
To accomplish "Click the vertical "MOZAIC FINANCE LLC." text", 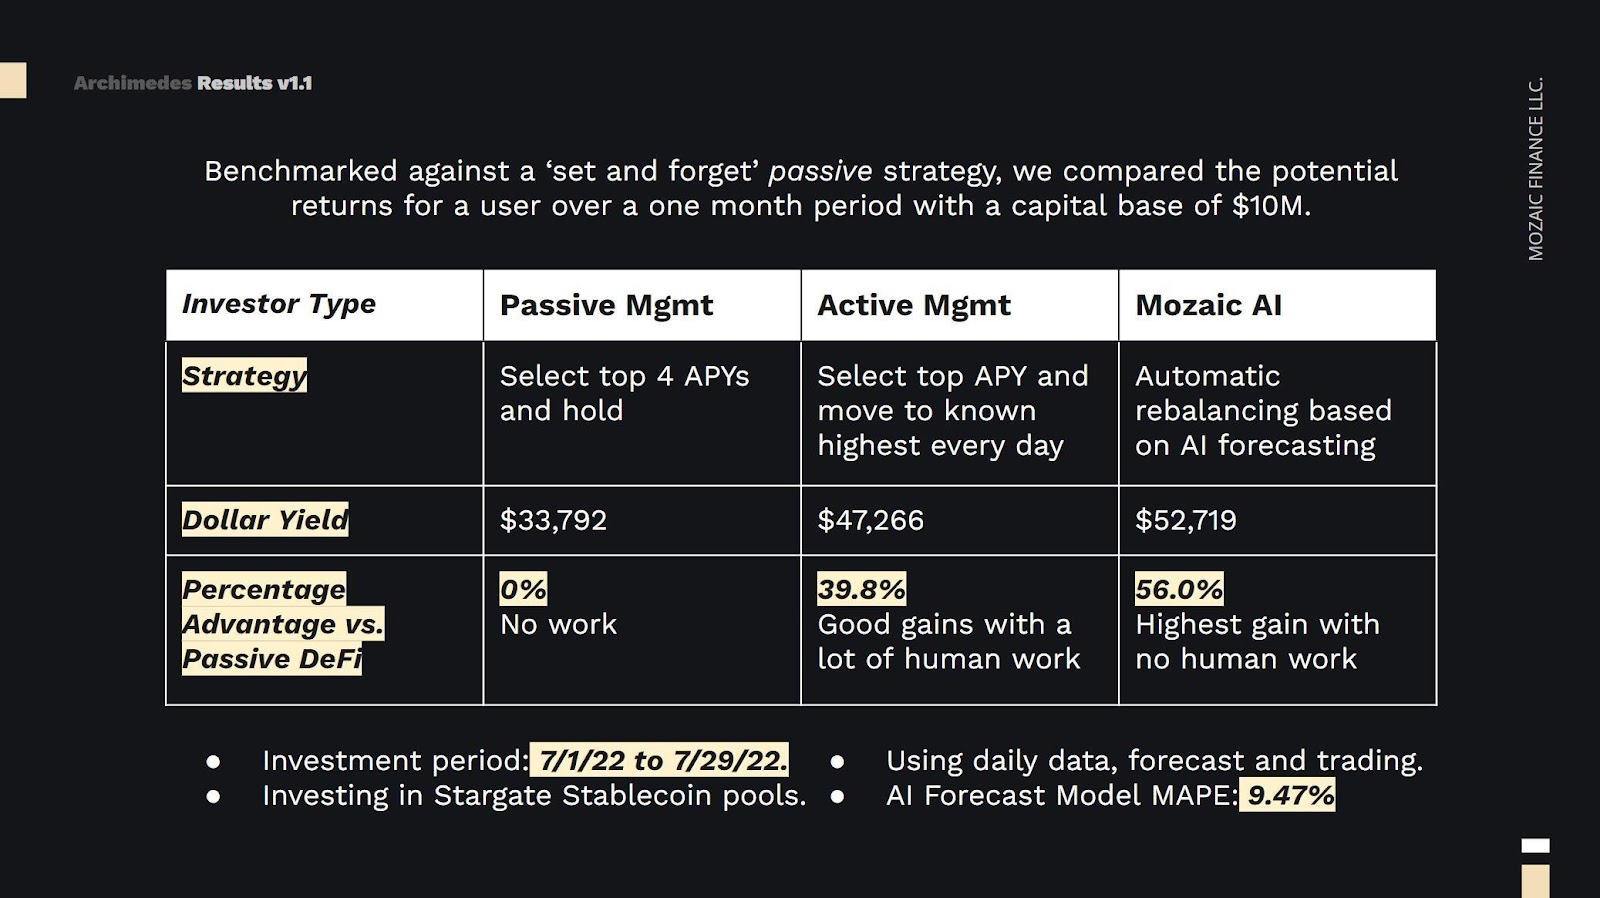I will coord(1536,168).
